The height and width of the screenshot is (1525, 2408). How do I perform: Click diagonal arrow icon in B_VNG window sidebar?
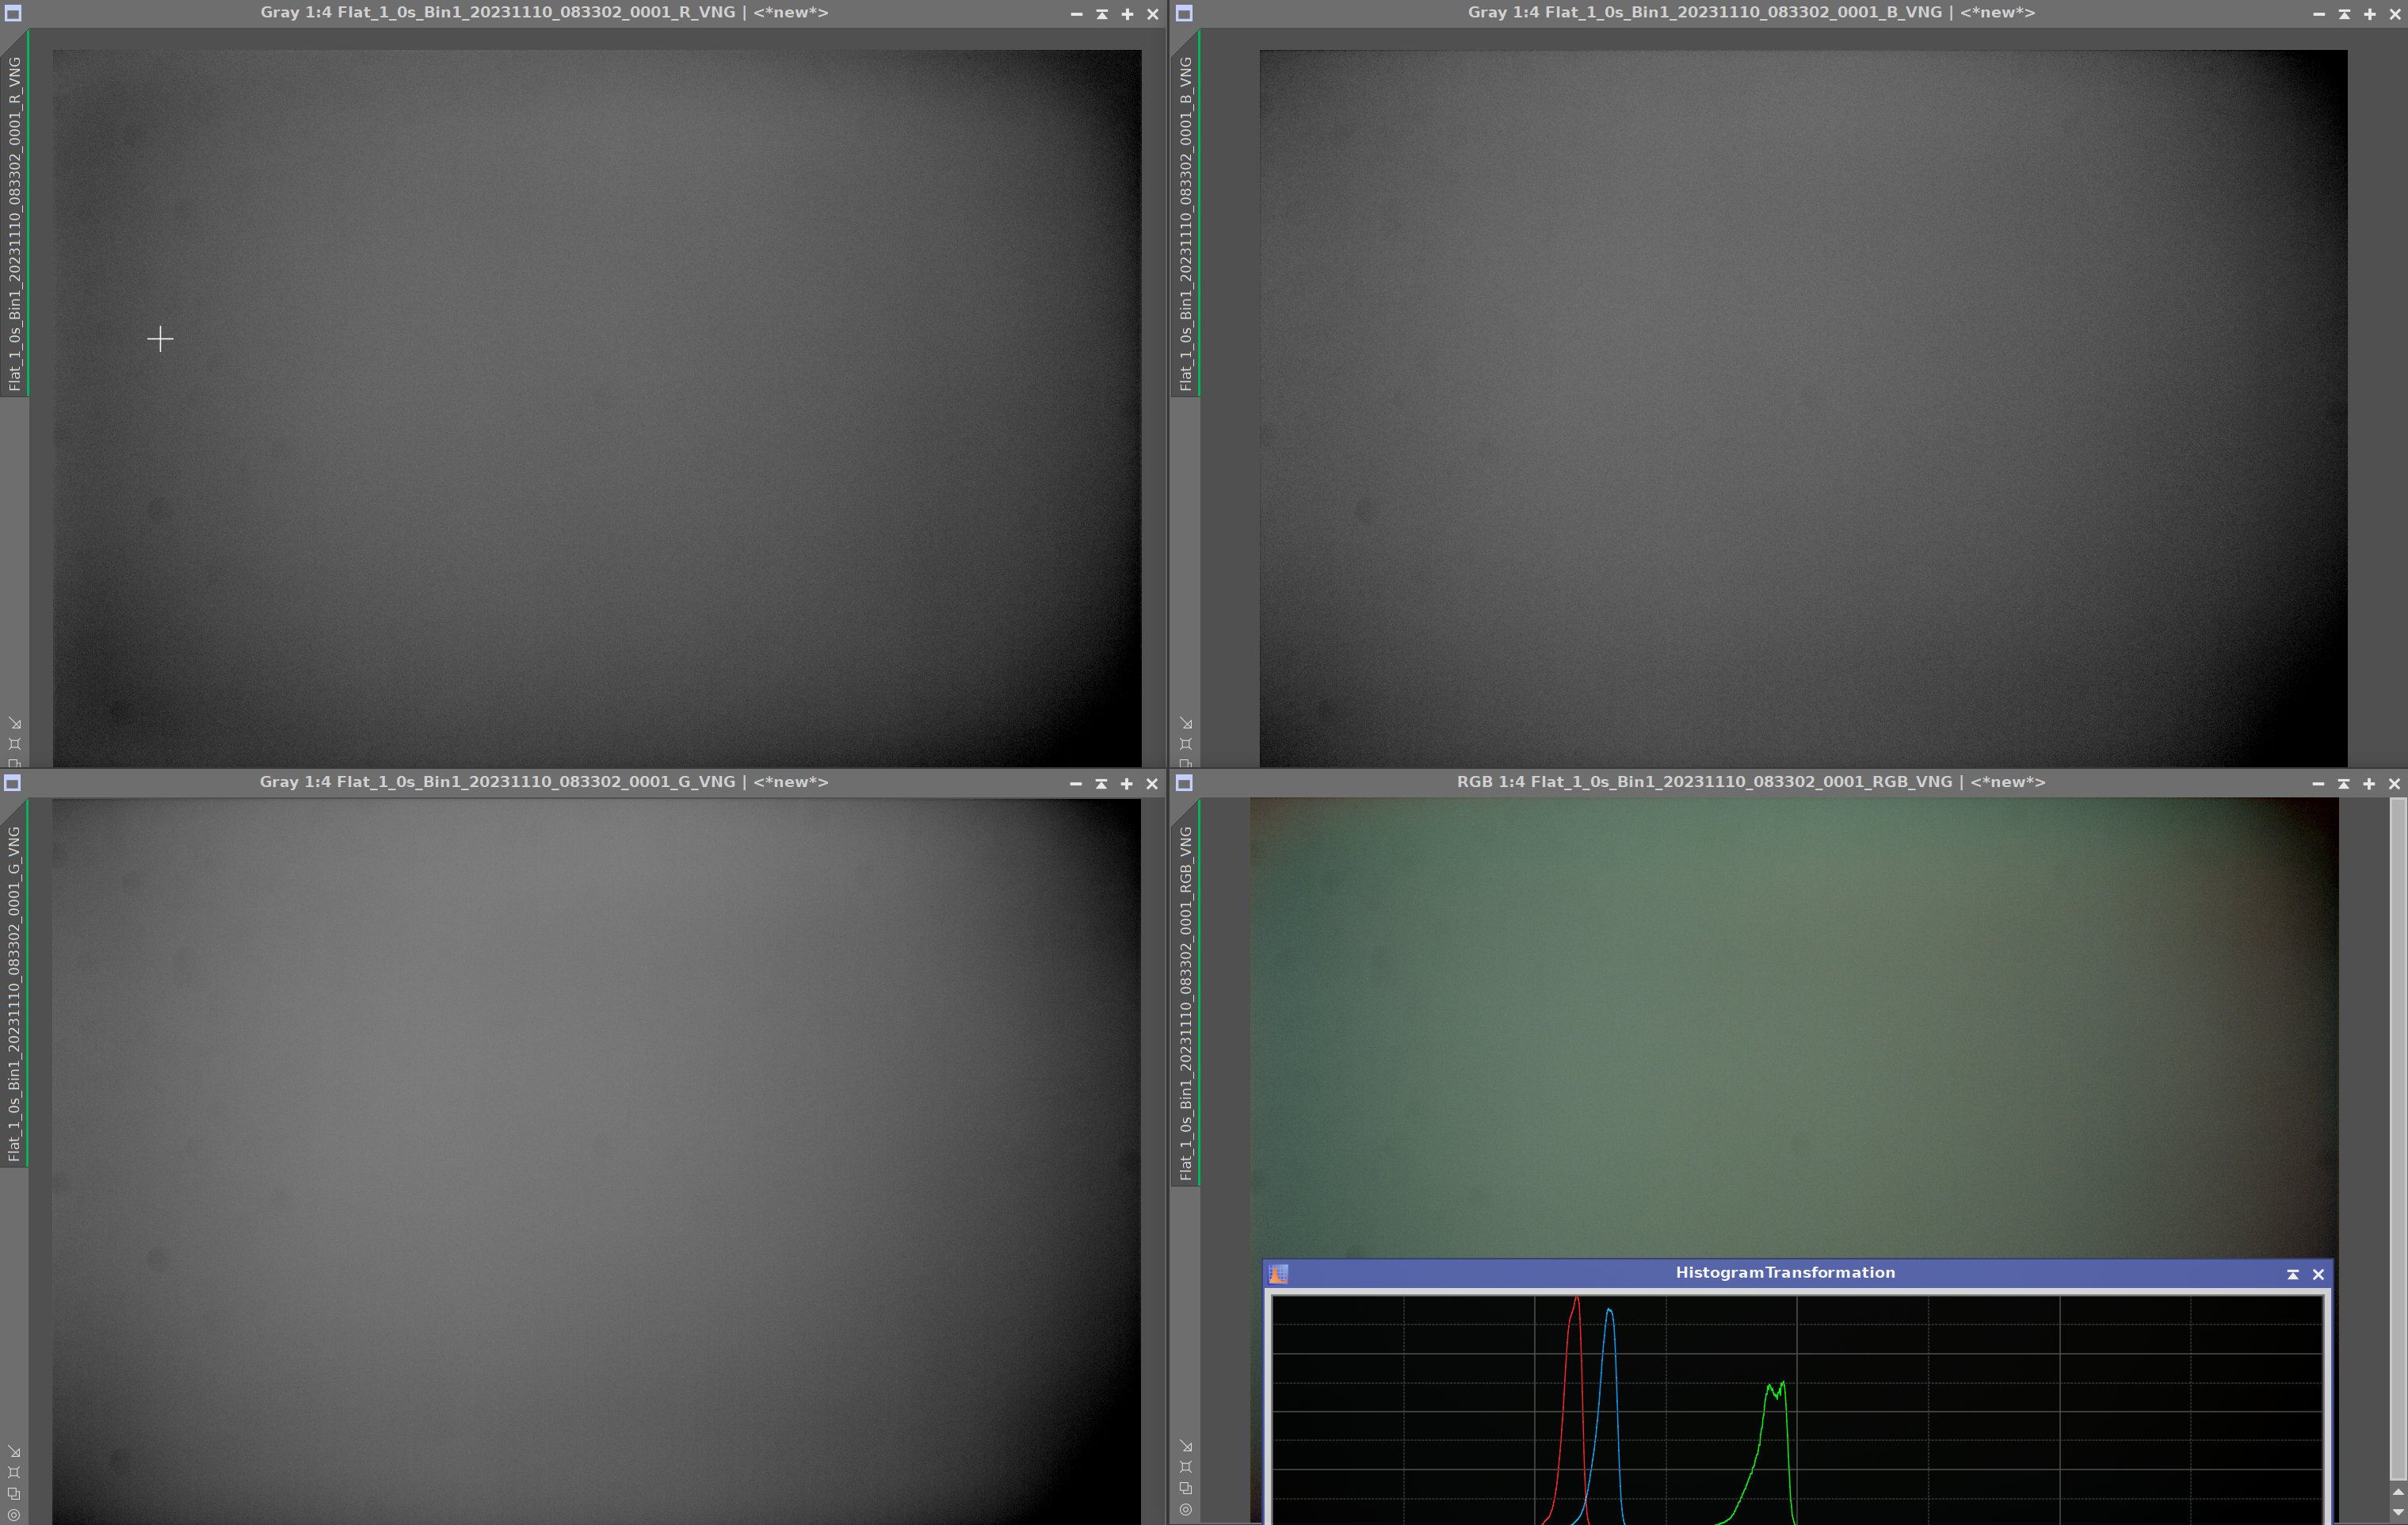(1186, 723)
